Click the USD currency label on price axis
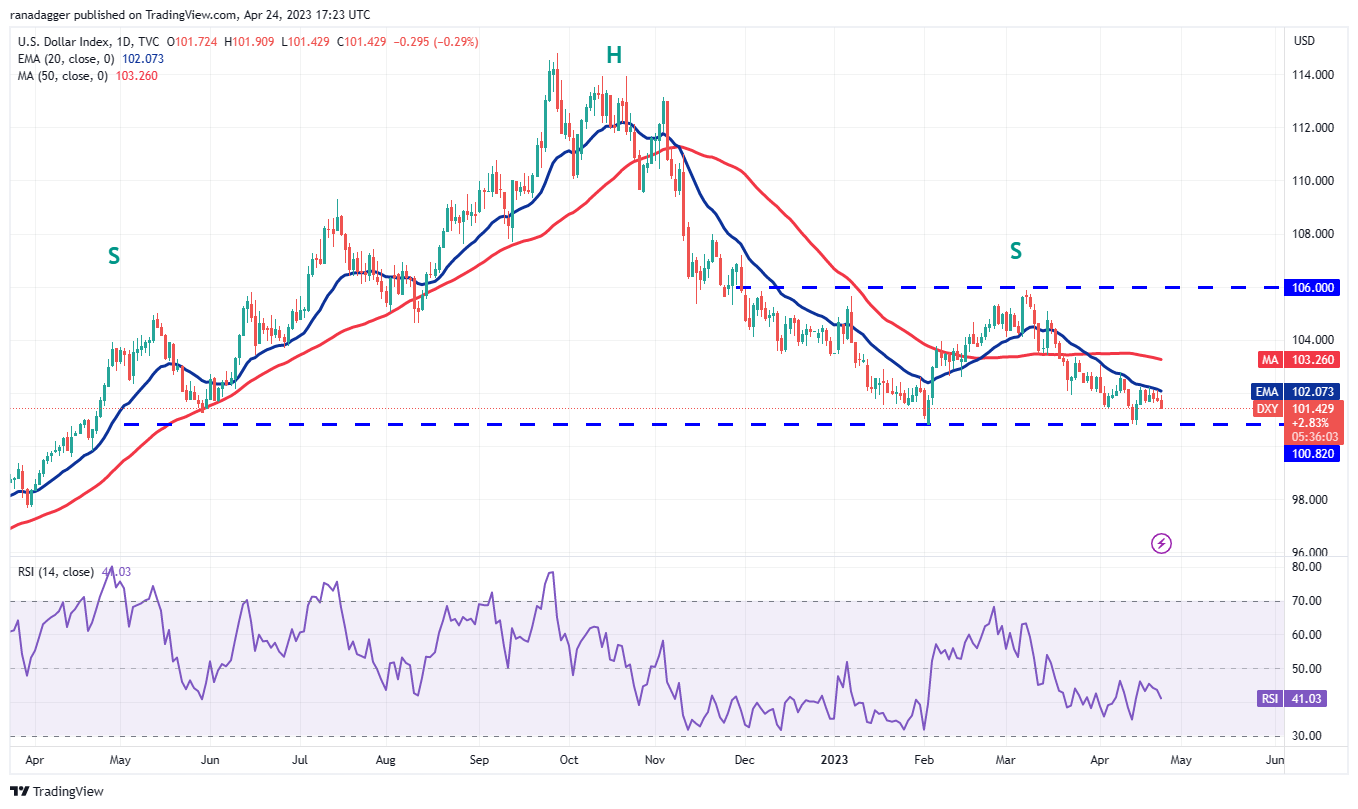This screenshot has width=1358, height=809. click(1304, 41)
